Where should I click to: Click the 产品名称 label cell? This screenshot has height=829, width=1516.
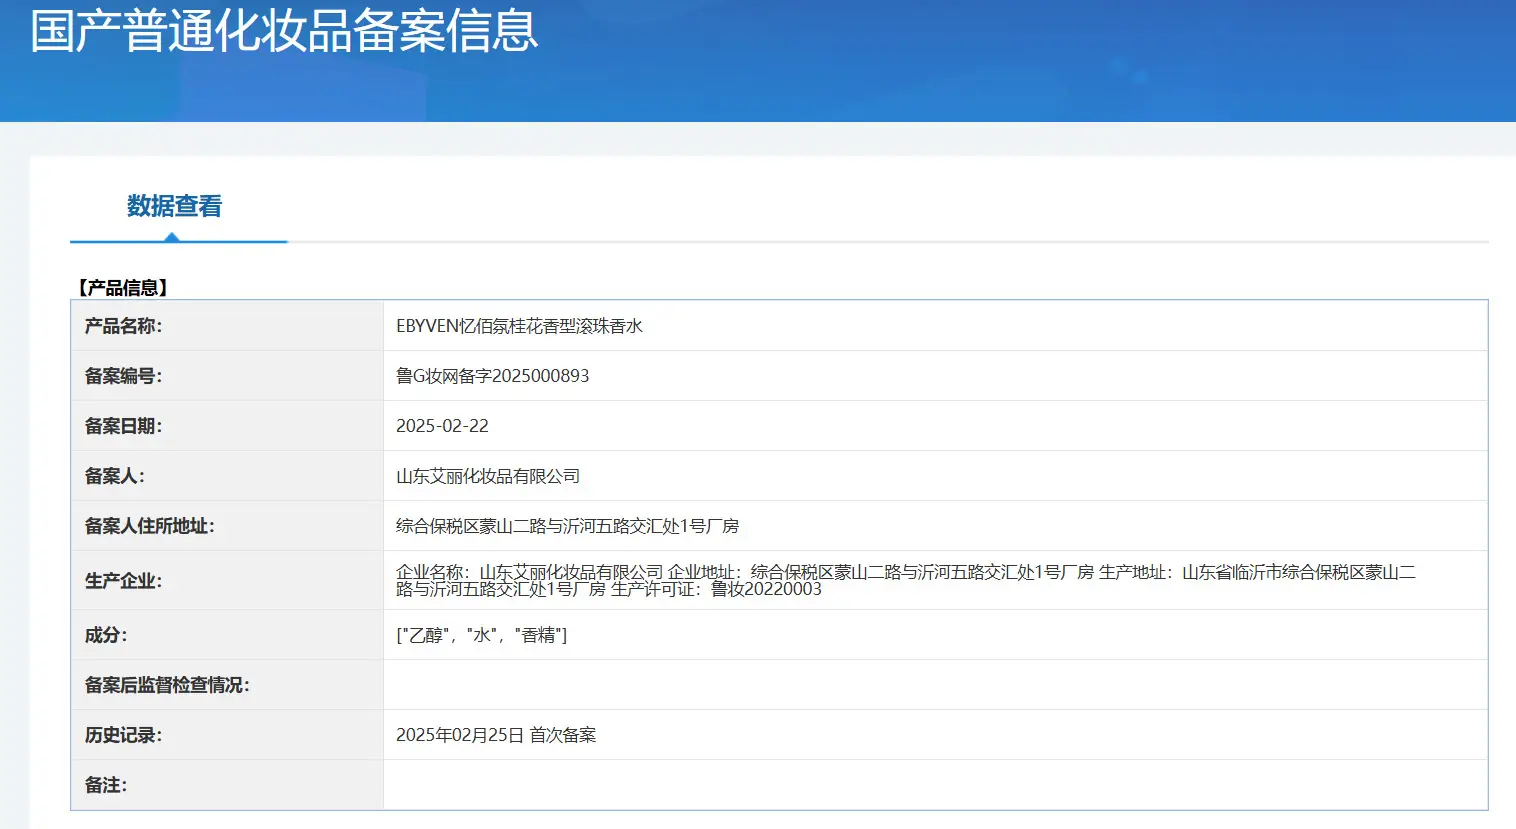click(227, 326)
